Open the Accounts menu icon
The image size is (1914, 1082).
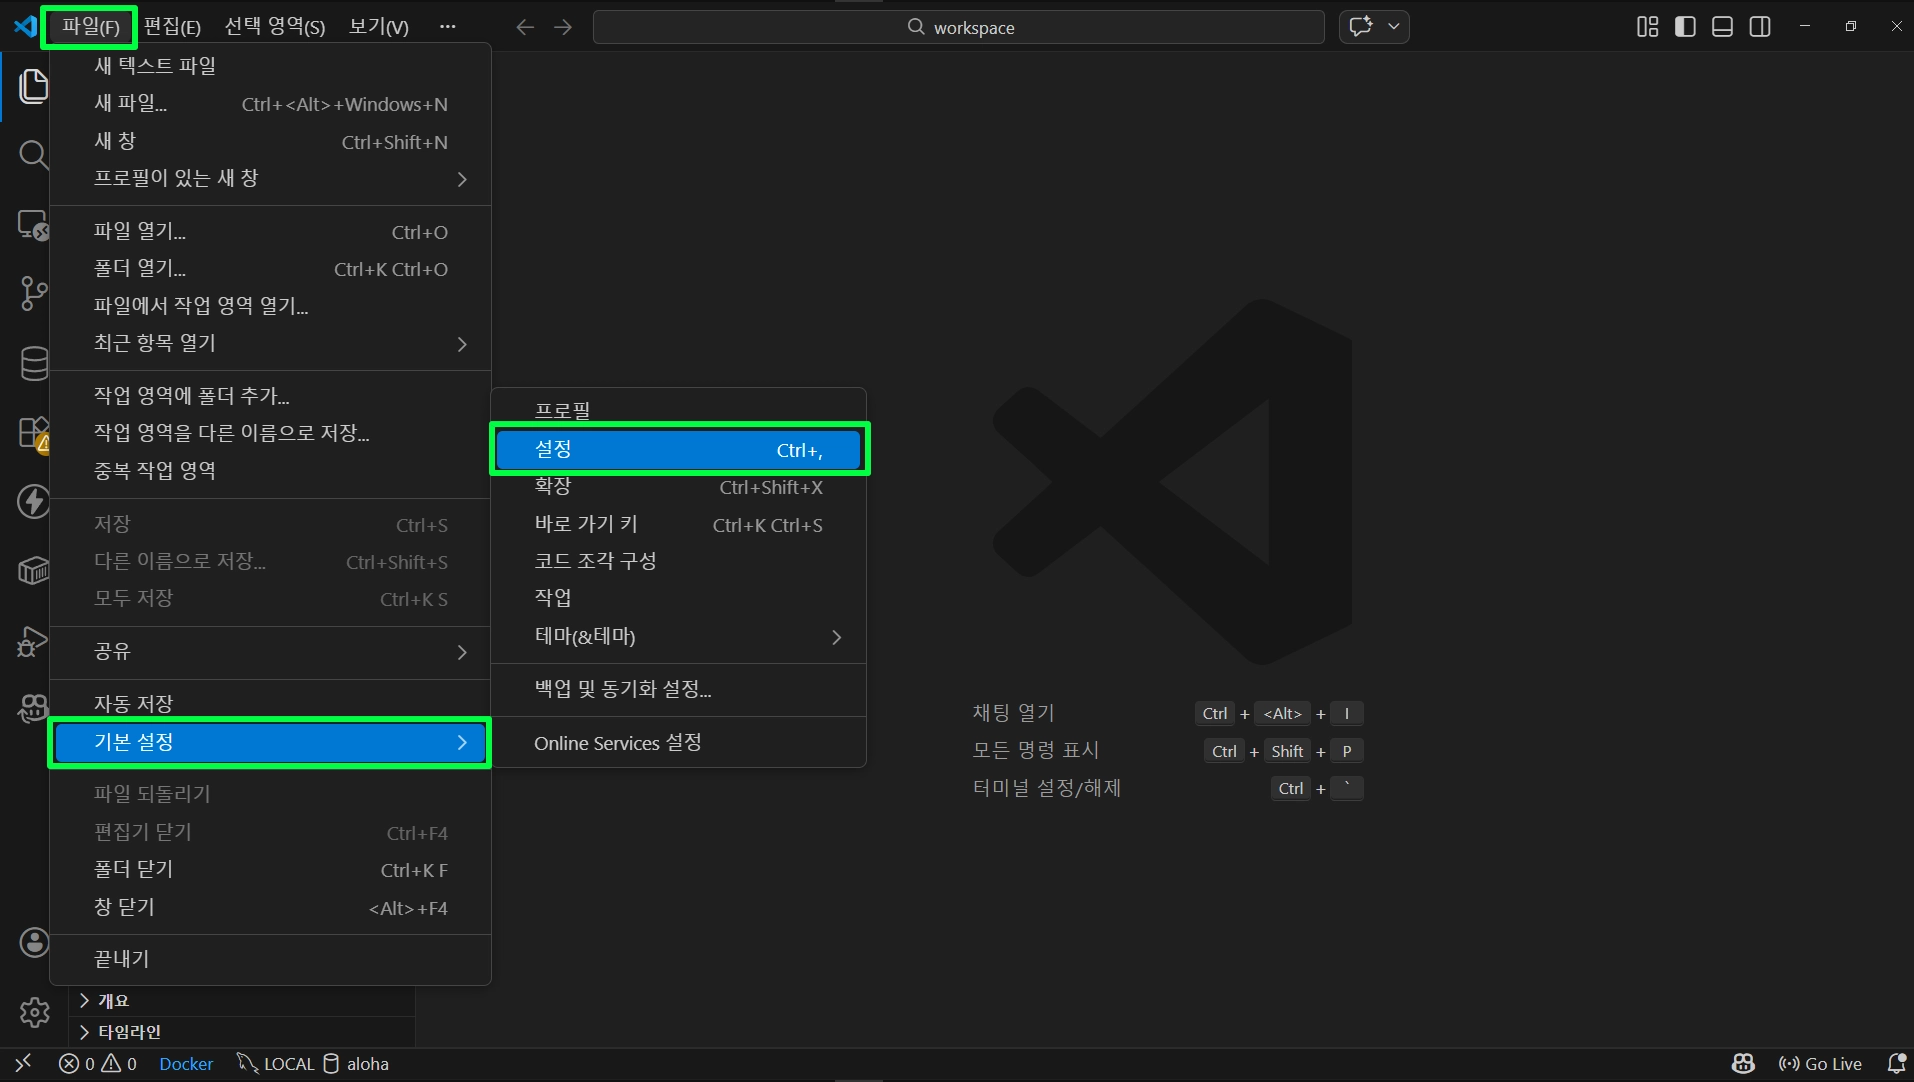[x=34, y=942]
